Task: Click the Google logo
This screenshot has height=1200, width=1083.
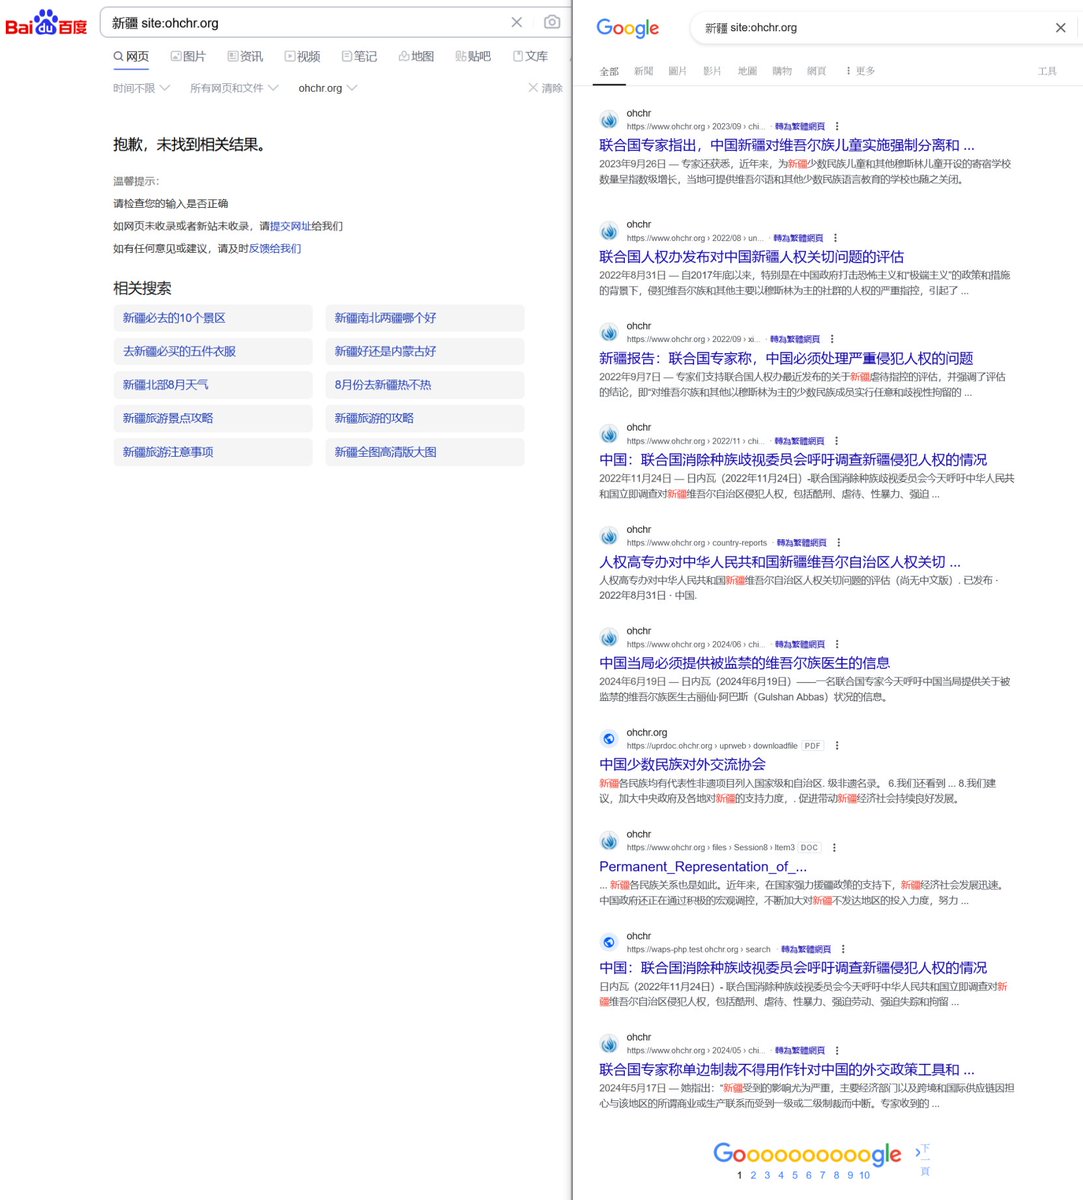Action: click(628, 28)
